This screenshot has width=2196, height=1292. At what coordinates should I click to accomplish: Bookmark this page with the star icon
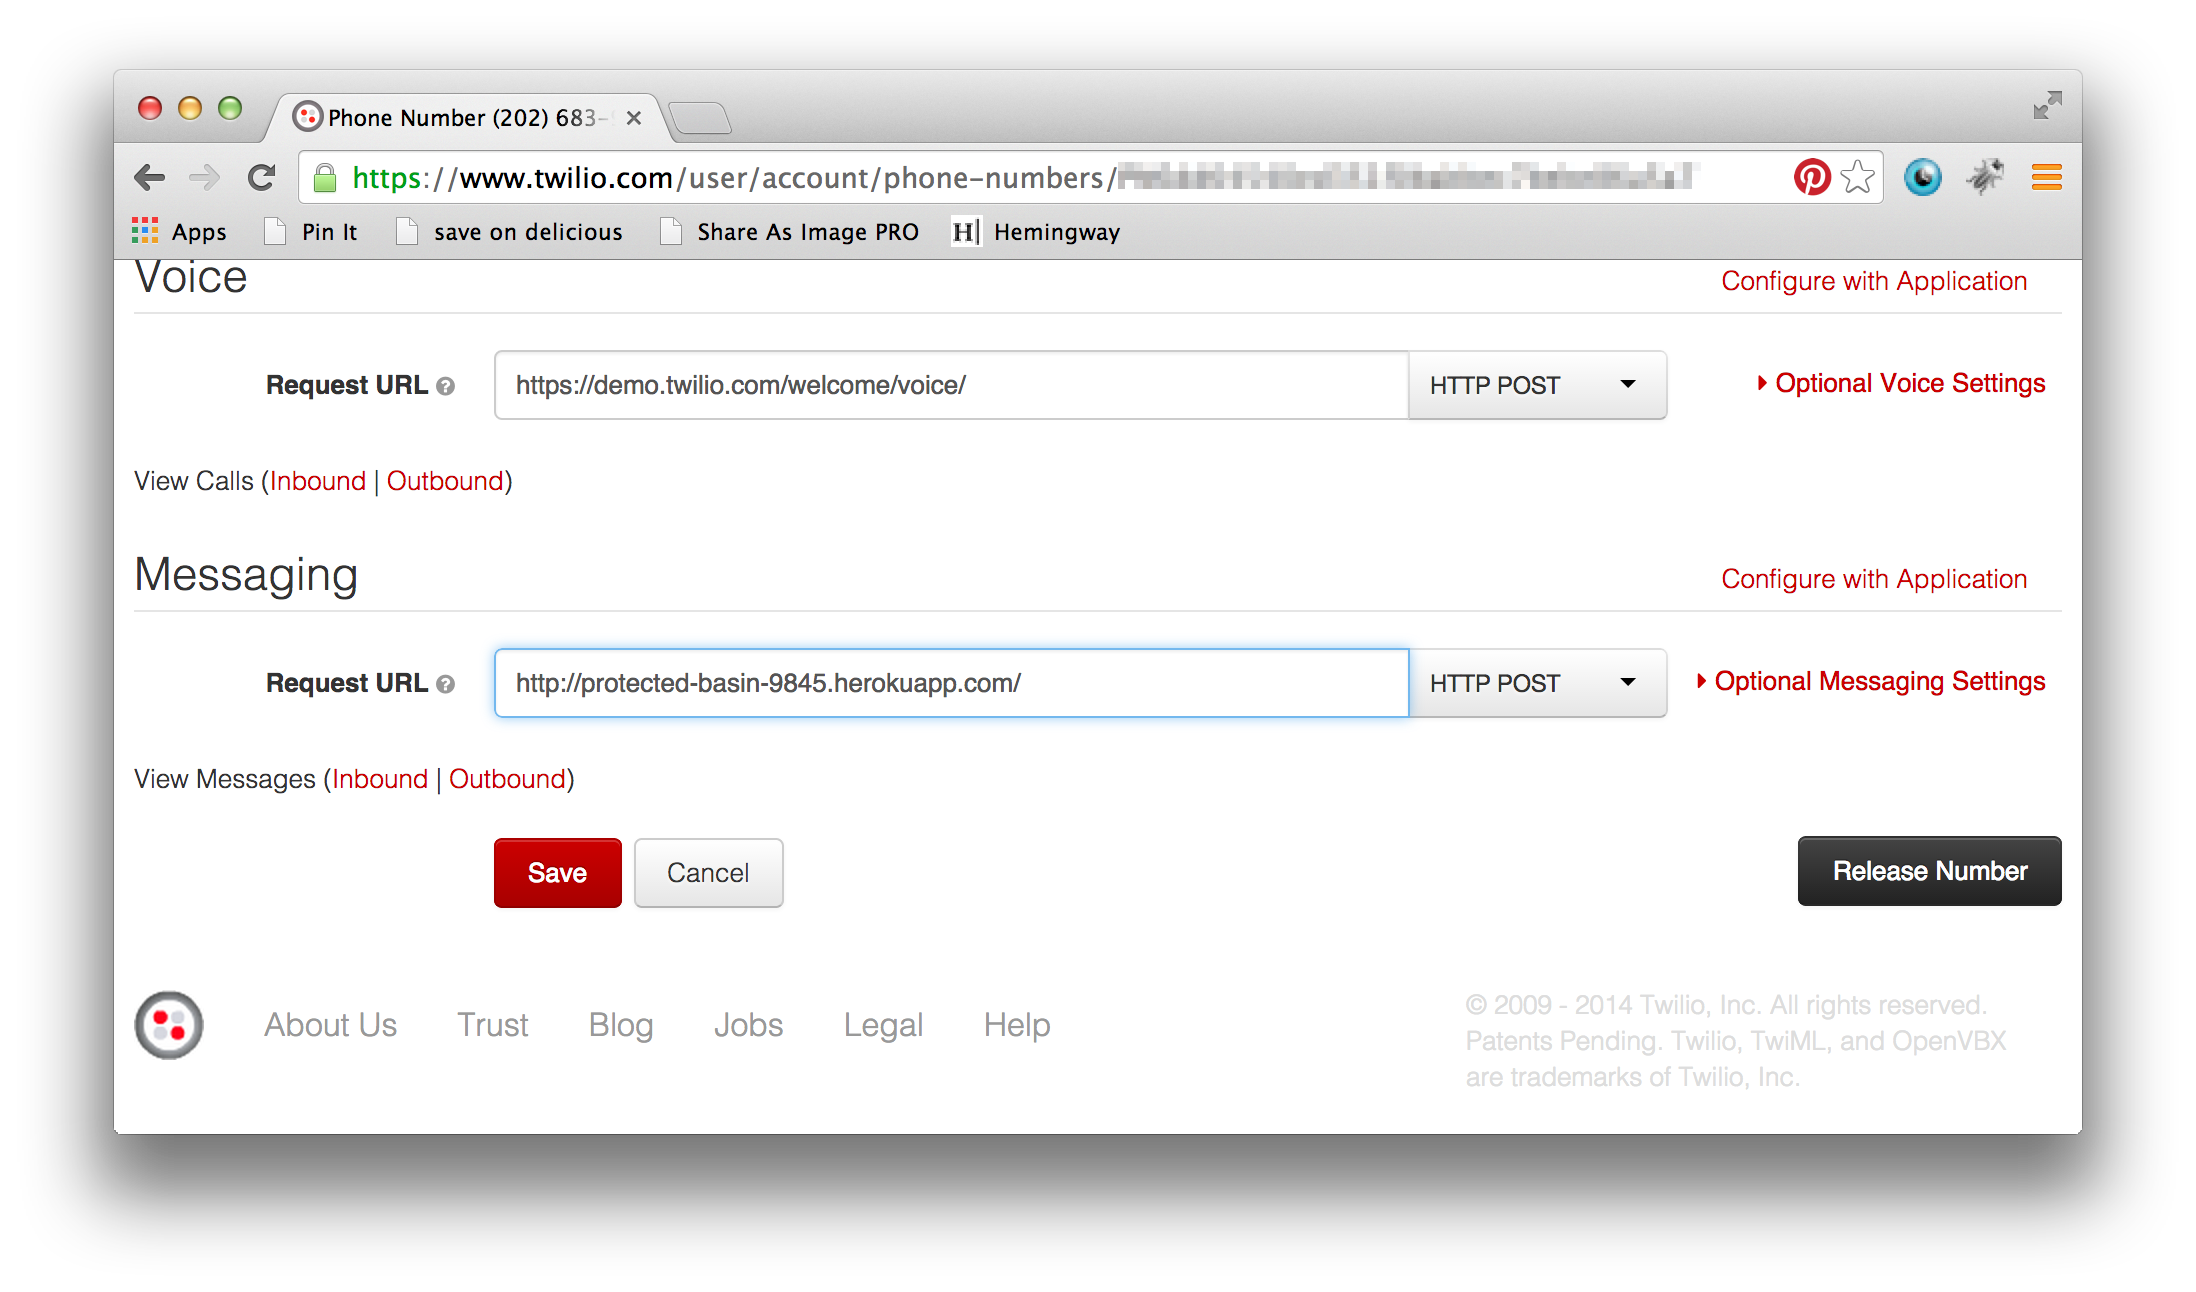click(x=1858, y=177)
